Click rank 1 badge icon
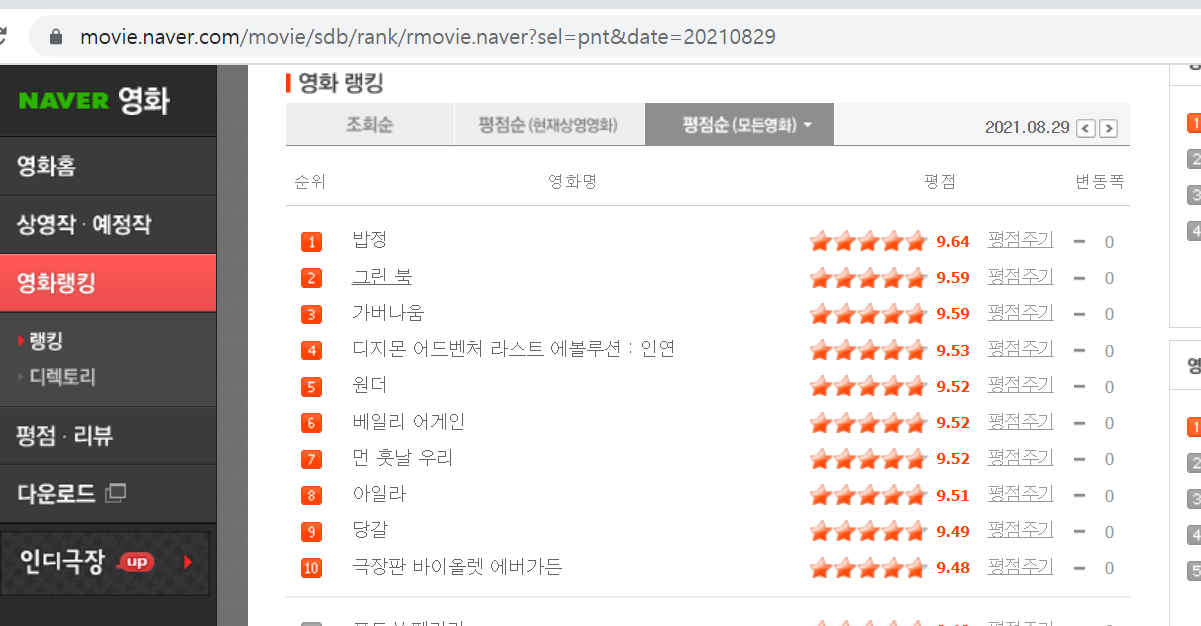The height and width of the screenshot is (626, 1201). tap(311, 242)
